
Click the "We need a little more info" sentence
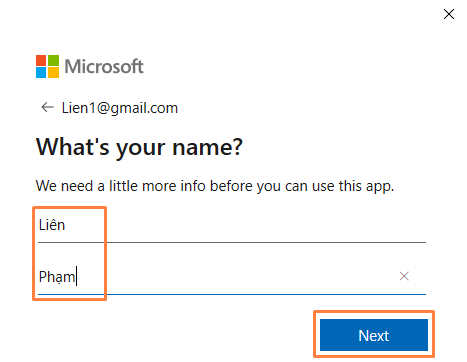(x=215, y=186)
